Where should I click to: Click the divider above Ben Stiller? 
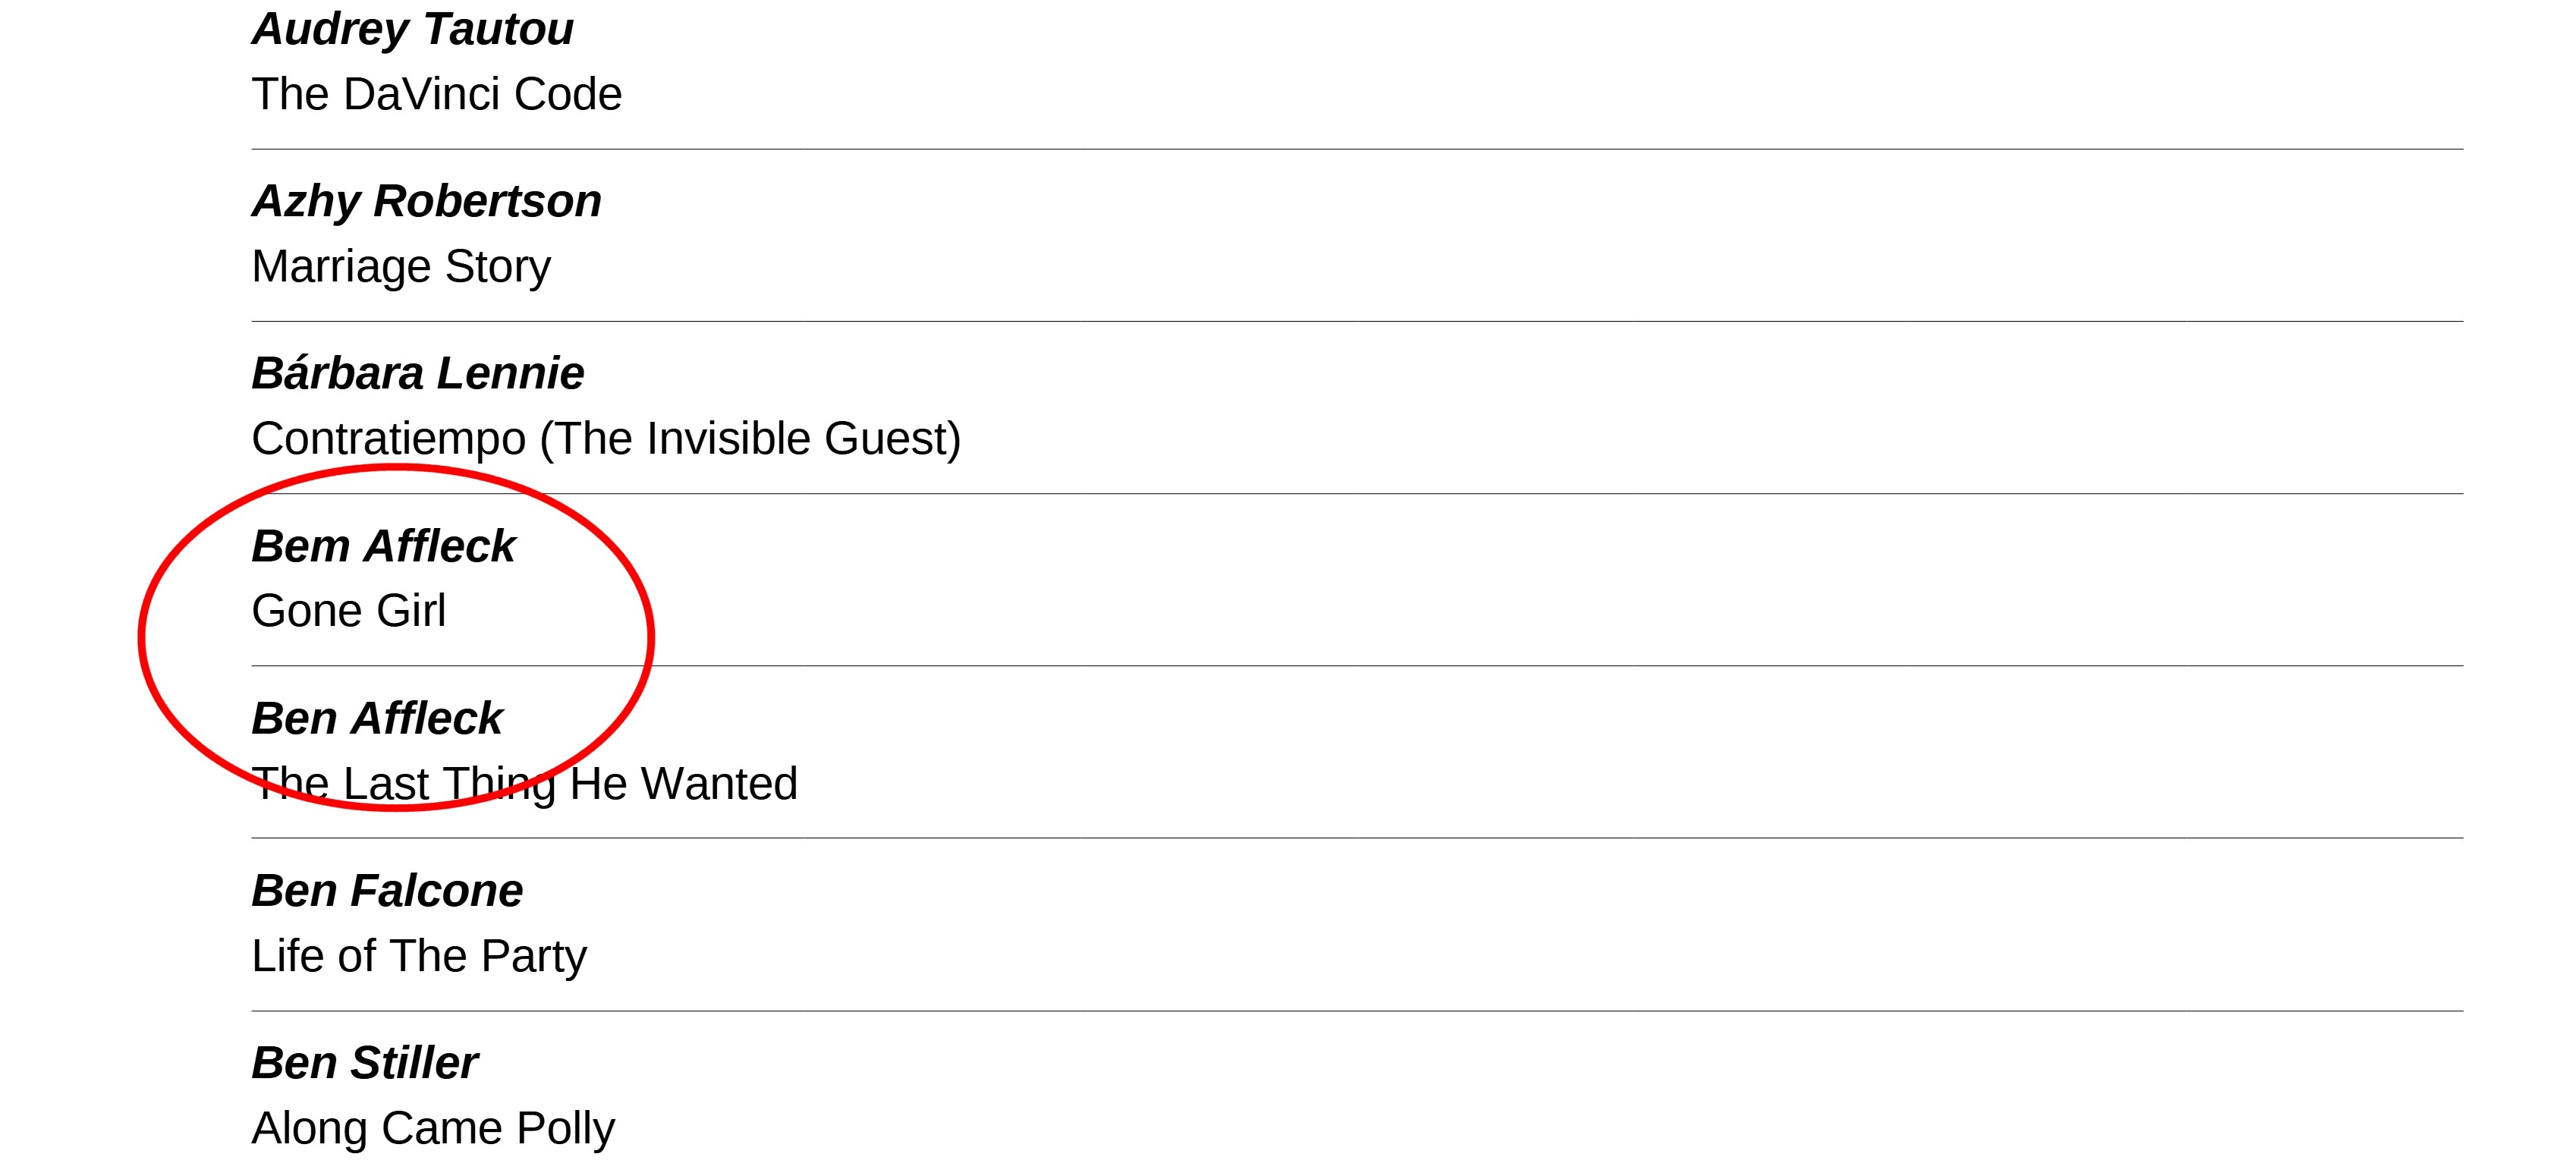click(x=1357, y=1011)
